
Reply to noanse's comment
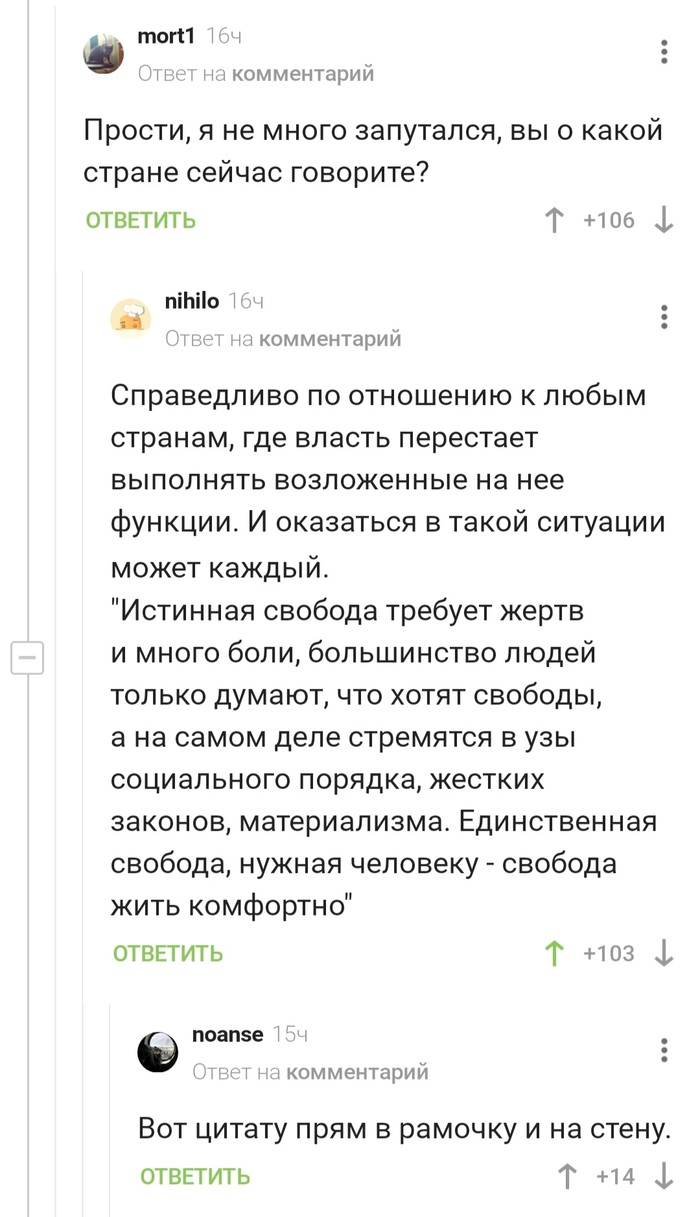(195, 1177)
